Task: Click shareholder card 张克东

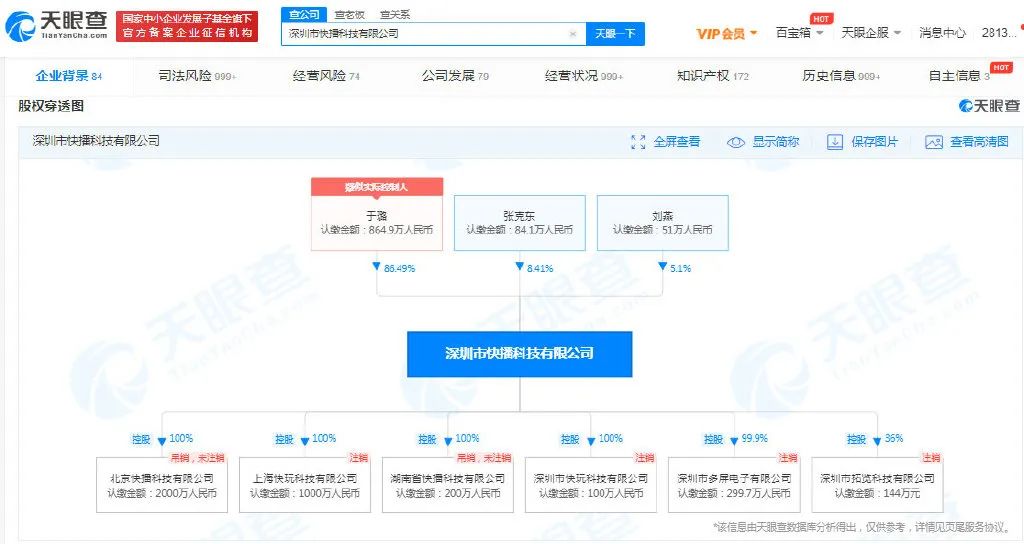Action: [x=519, y=222]
